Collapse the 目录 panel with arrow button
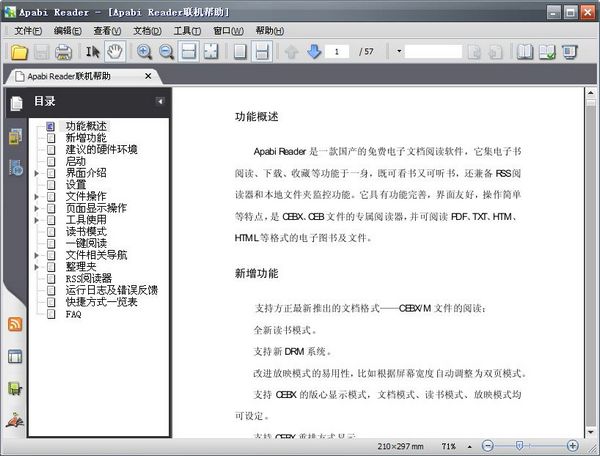Viewport: 600px width, 456px height. (160, 102)
